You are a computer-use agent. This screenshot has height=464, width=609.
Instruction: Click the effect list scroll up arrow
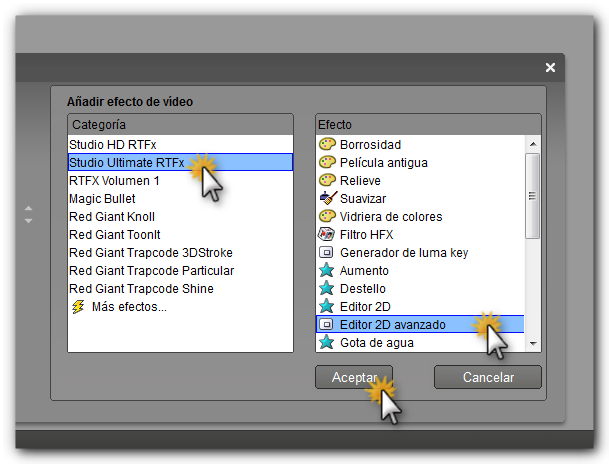533,144
